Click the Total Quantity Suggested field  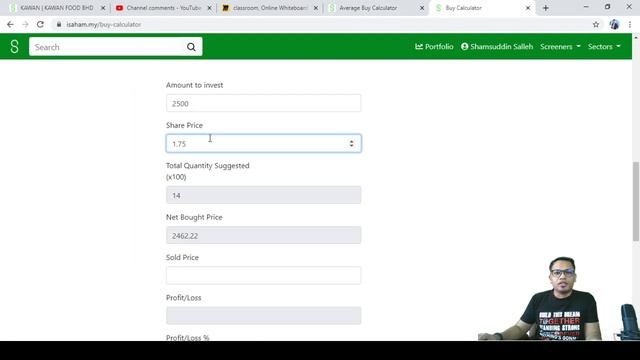263,195
